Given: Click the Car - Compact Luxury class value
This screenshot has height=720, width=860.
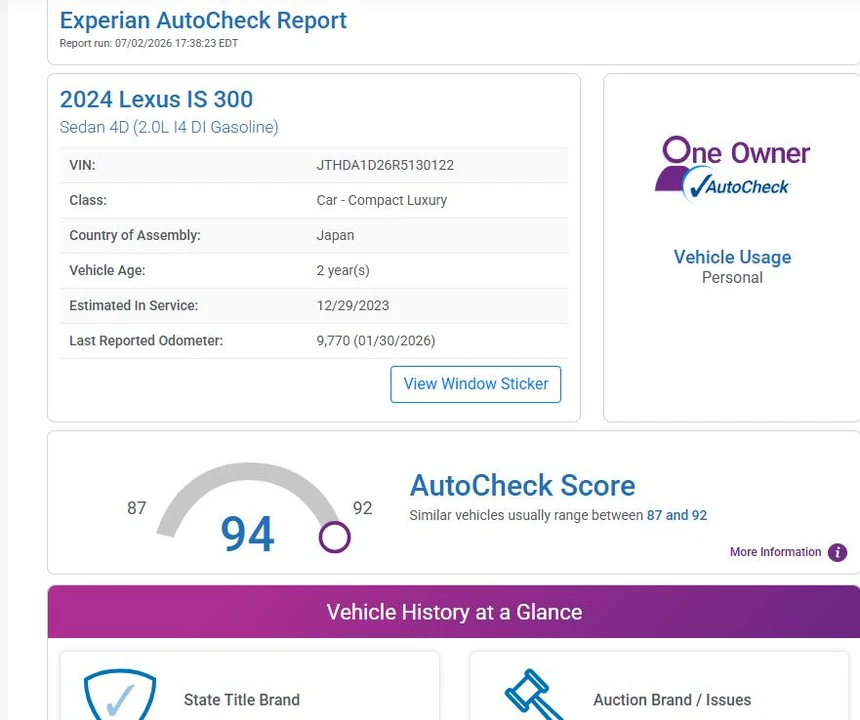Looking at the screenshot, I should click(x=382, y=200).
